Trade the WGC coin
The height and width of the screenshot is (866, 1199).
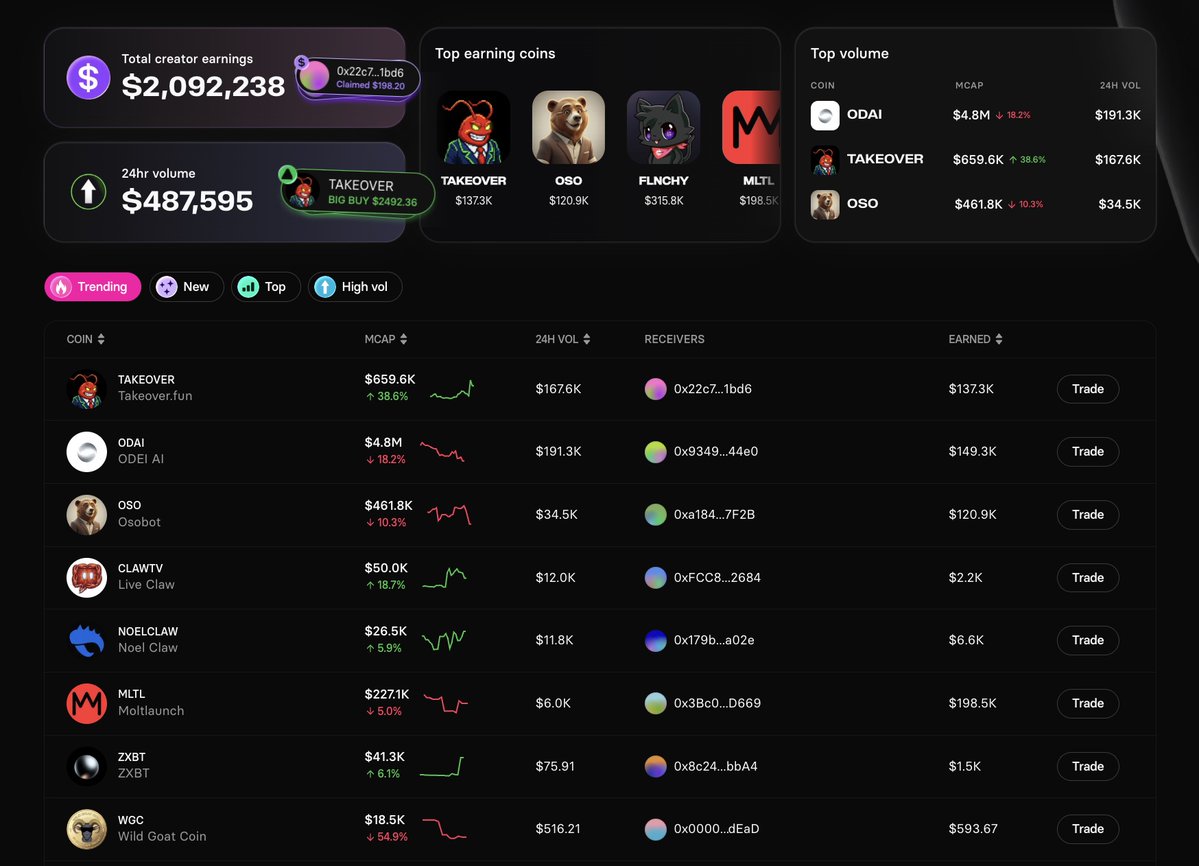1087,829
